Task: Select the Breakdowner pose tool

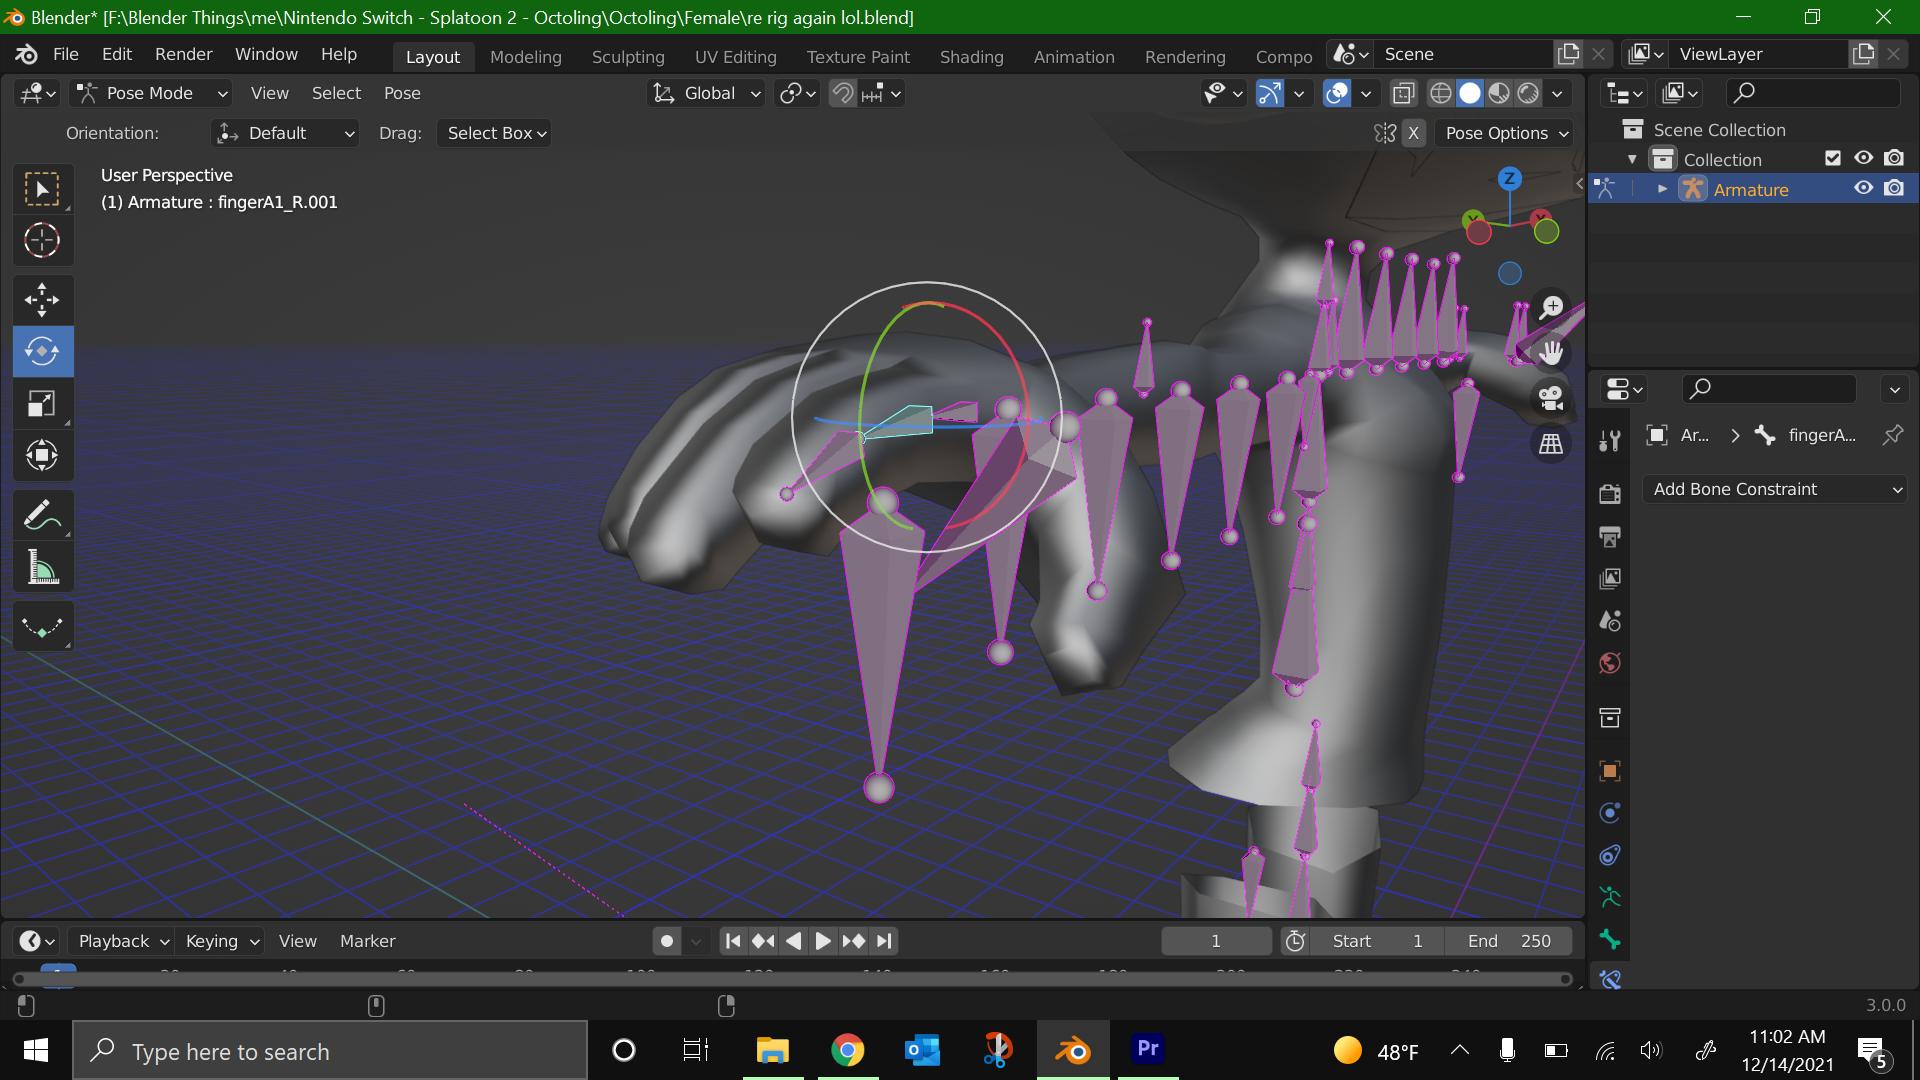Action: click(x=42, y=627)
